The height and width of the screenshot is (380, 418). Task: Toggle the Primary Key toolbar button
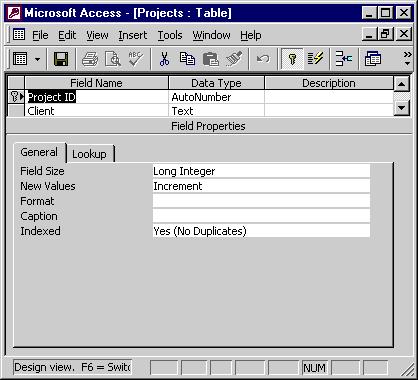(x=292, y=59)
